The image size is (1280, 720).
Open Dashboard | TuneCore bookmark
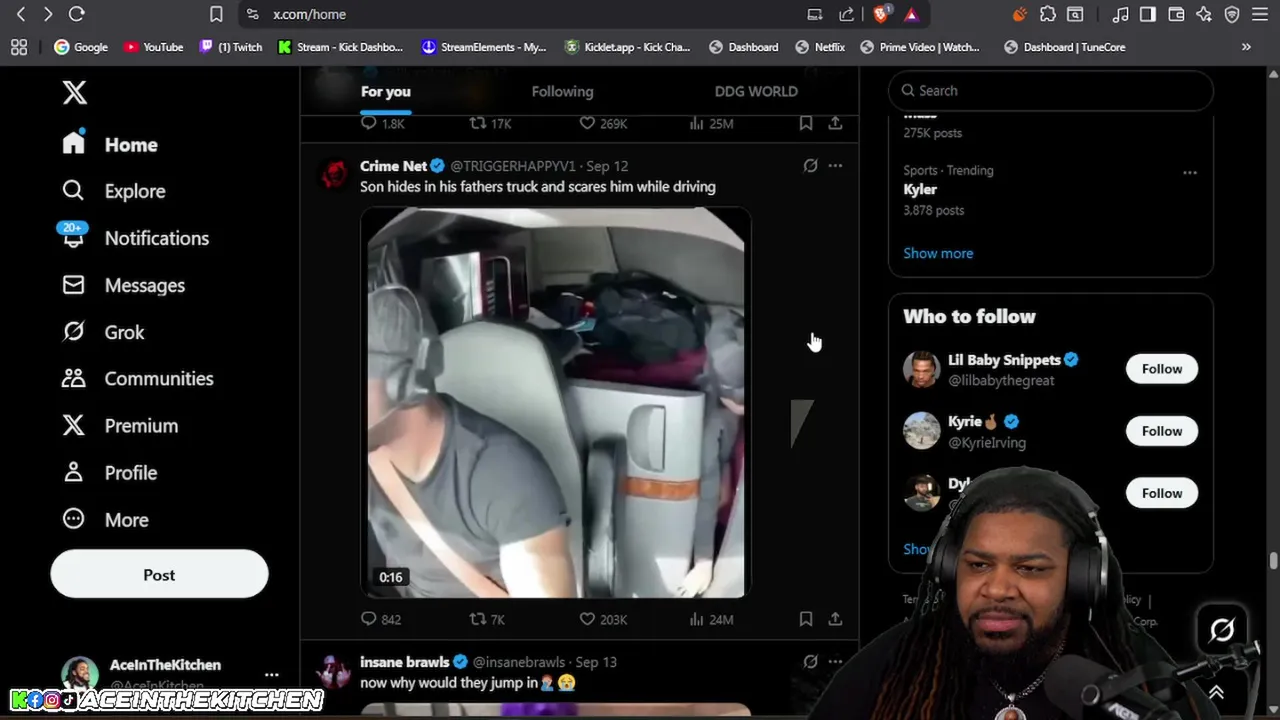(1065, 47)
